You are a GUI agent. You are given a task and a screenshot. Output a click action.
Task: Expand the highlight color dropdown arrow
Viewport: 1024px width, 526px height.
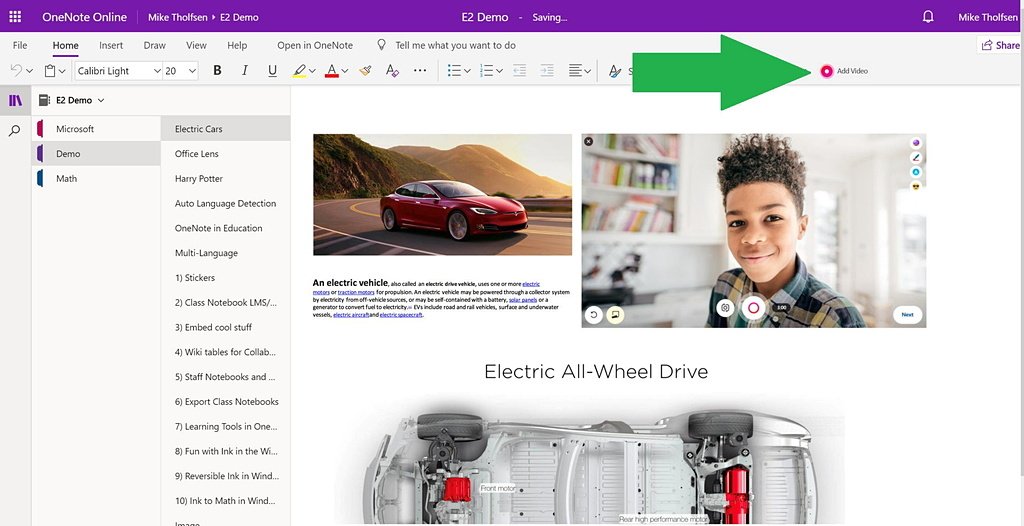coord(312,71)
